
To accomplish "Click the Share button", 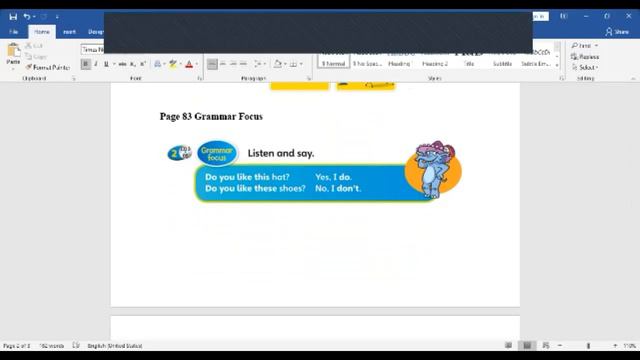I will [x=617, y=32].
